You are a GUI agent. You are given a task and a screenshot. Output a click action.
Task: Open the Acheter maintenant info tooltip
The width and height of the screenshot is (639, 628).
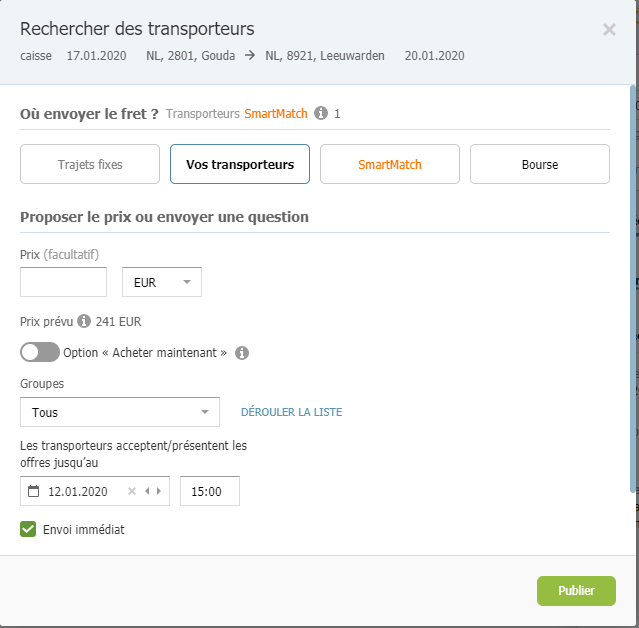point(242,353)
